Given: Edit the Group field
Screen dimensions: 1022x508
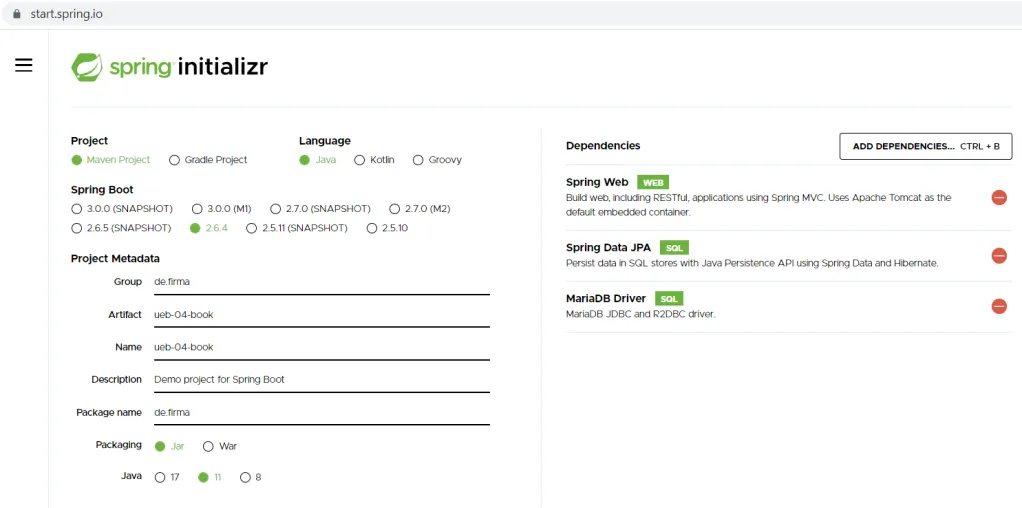Looking at the screenshot, I should pyautogui.click(x=320, y=282).
